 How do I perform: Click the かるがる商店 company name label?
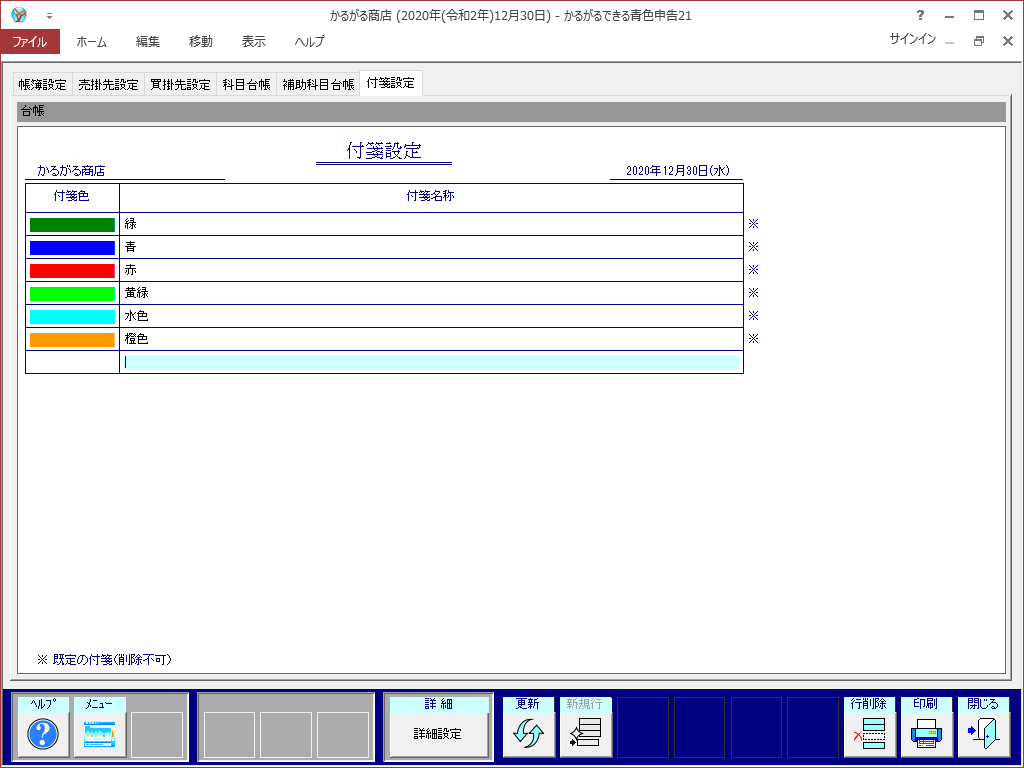71,171
